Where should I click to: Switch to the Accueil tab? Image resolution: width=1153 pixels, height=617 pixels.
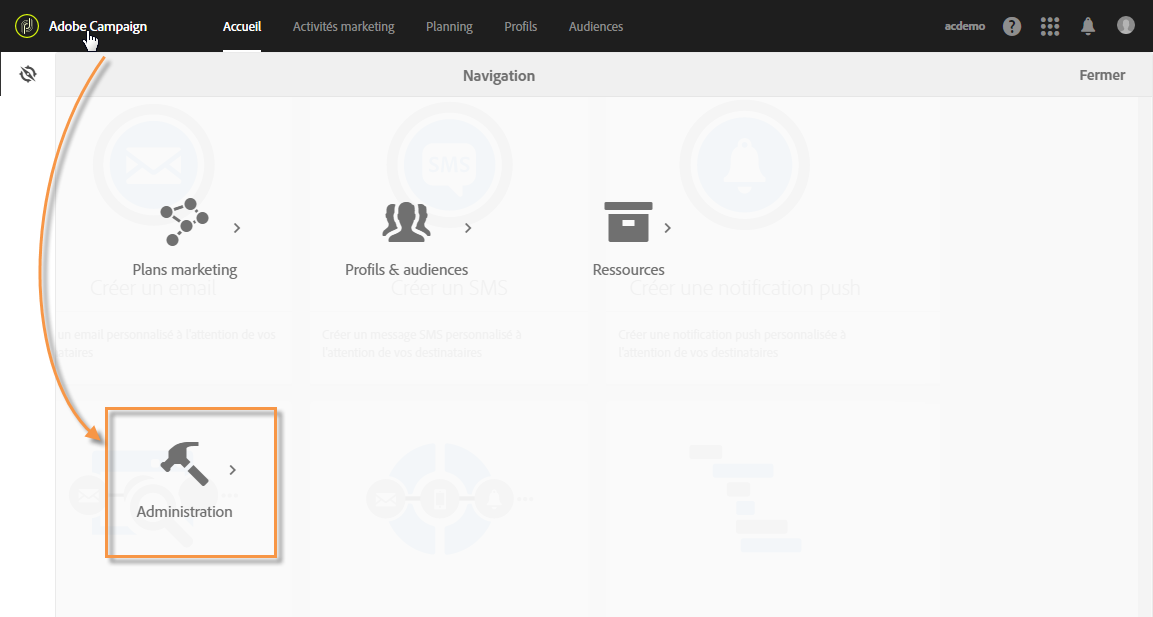(242, 26)
